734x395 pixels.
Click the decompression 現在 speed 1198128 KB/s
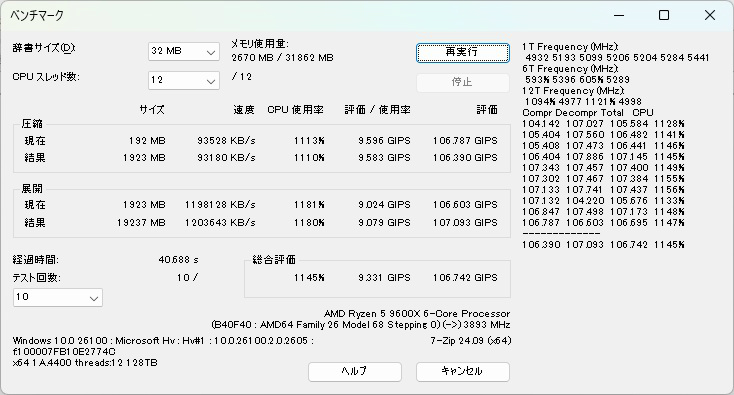pyautogui.click(x=220, y=205)
